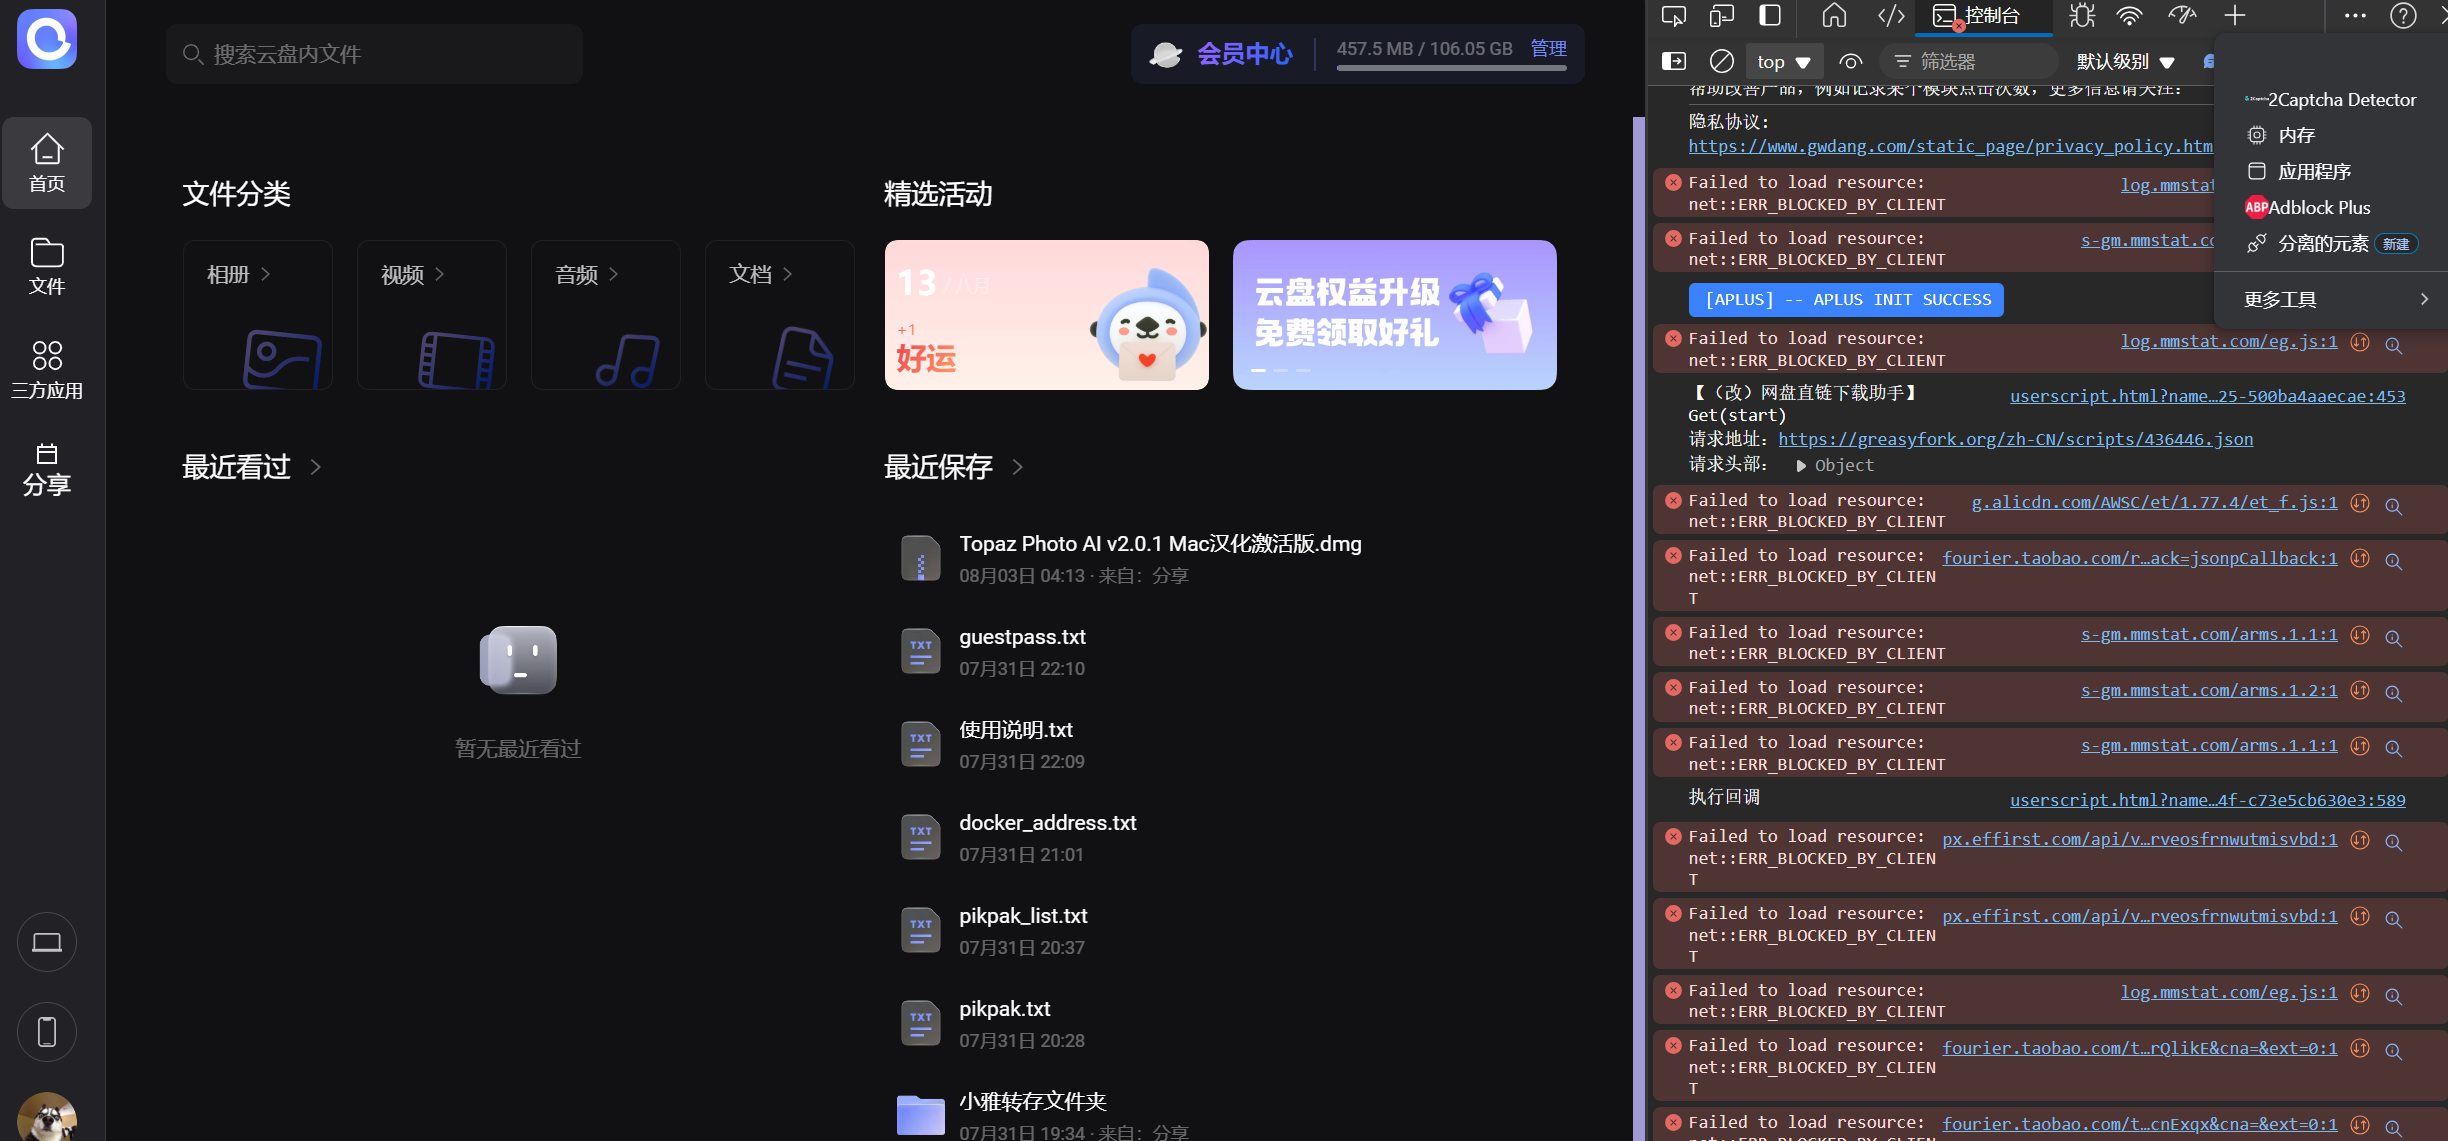Click the 搜索云盘内文件 search field
The height and width of the screenshot is (1141, 2448).
tap(375, 54)
